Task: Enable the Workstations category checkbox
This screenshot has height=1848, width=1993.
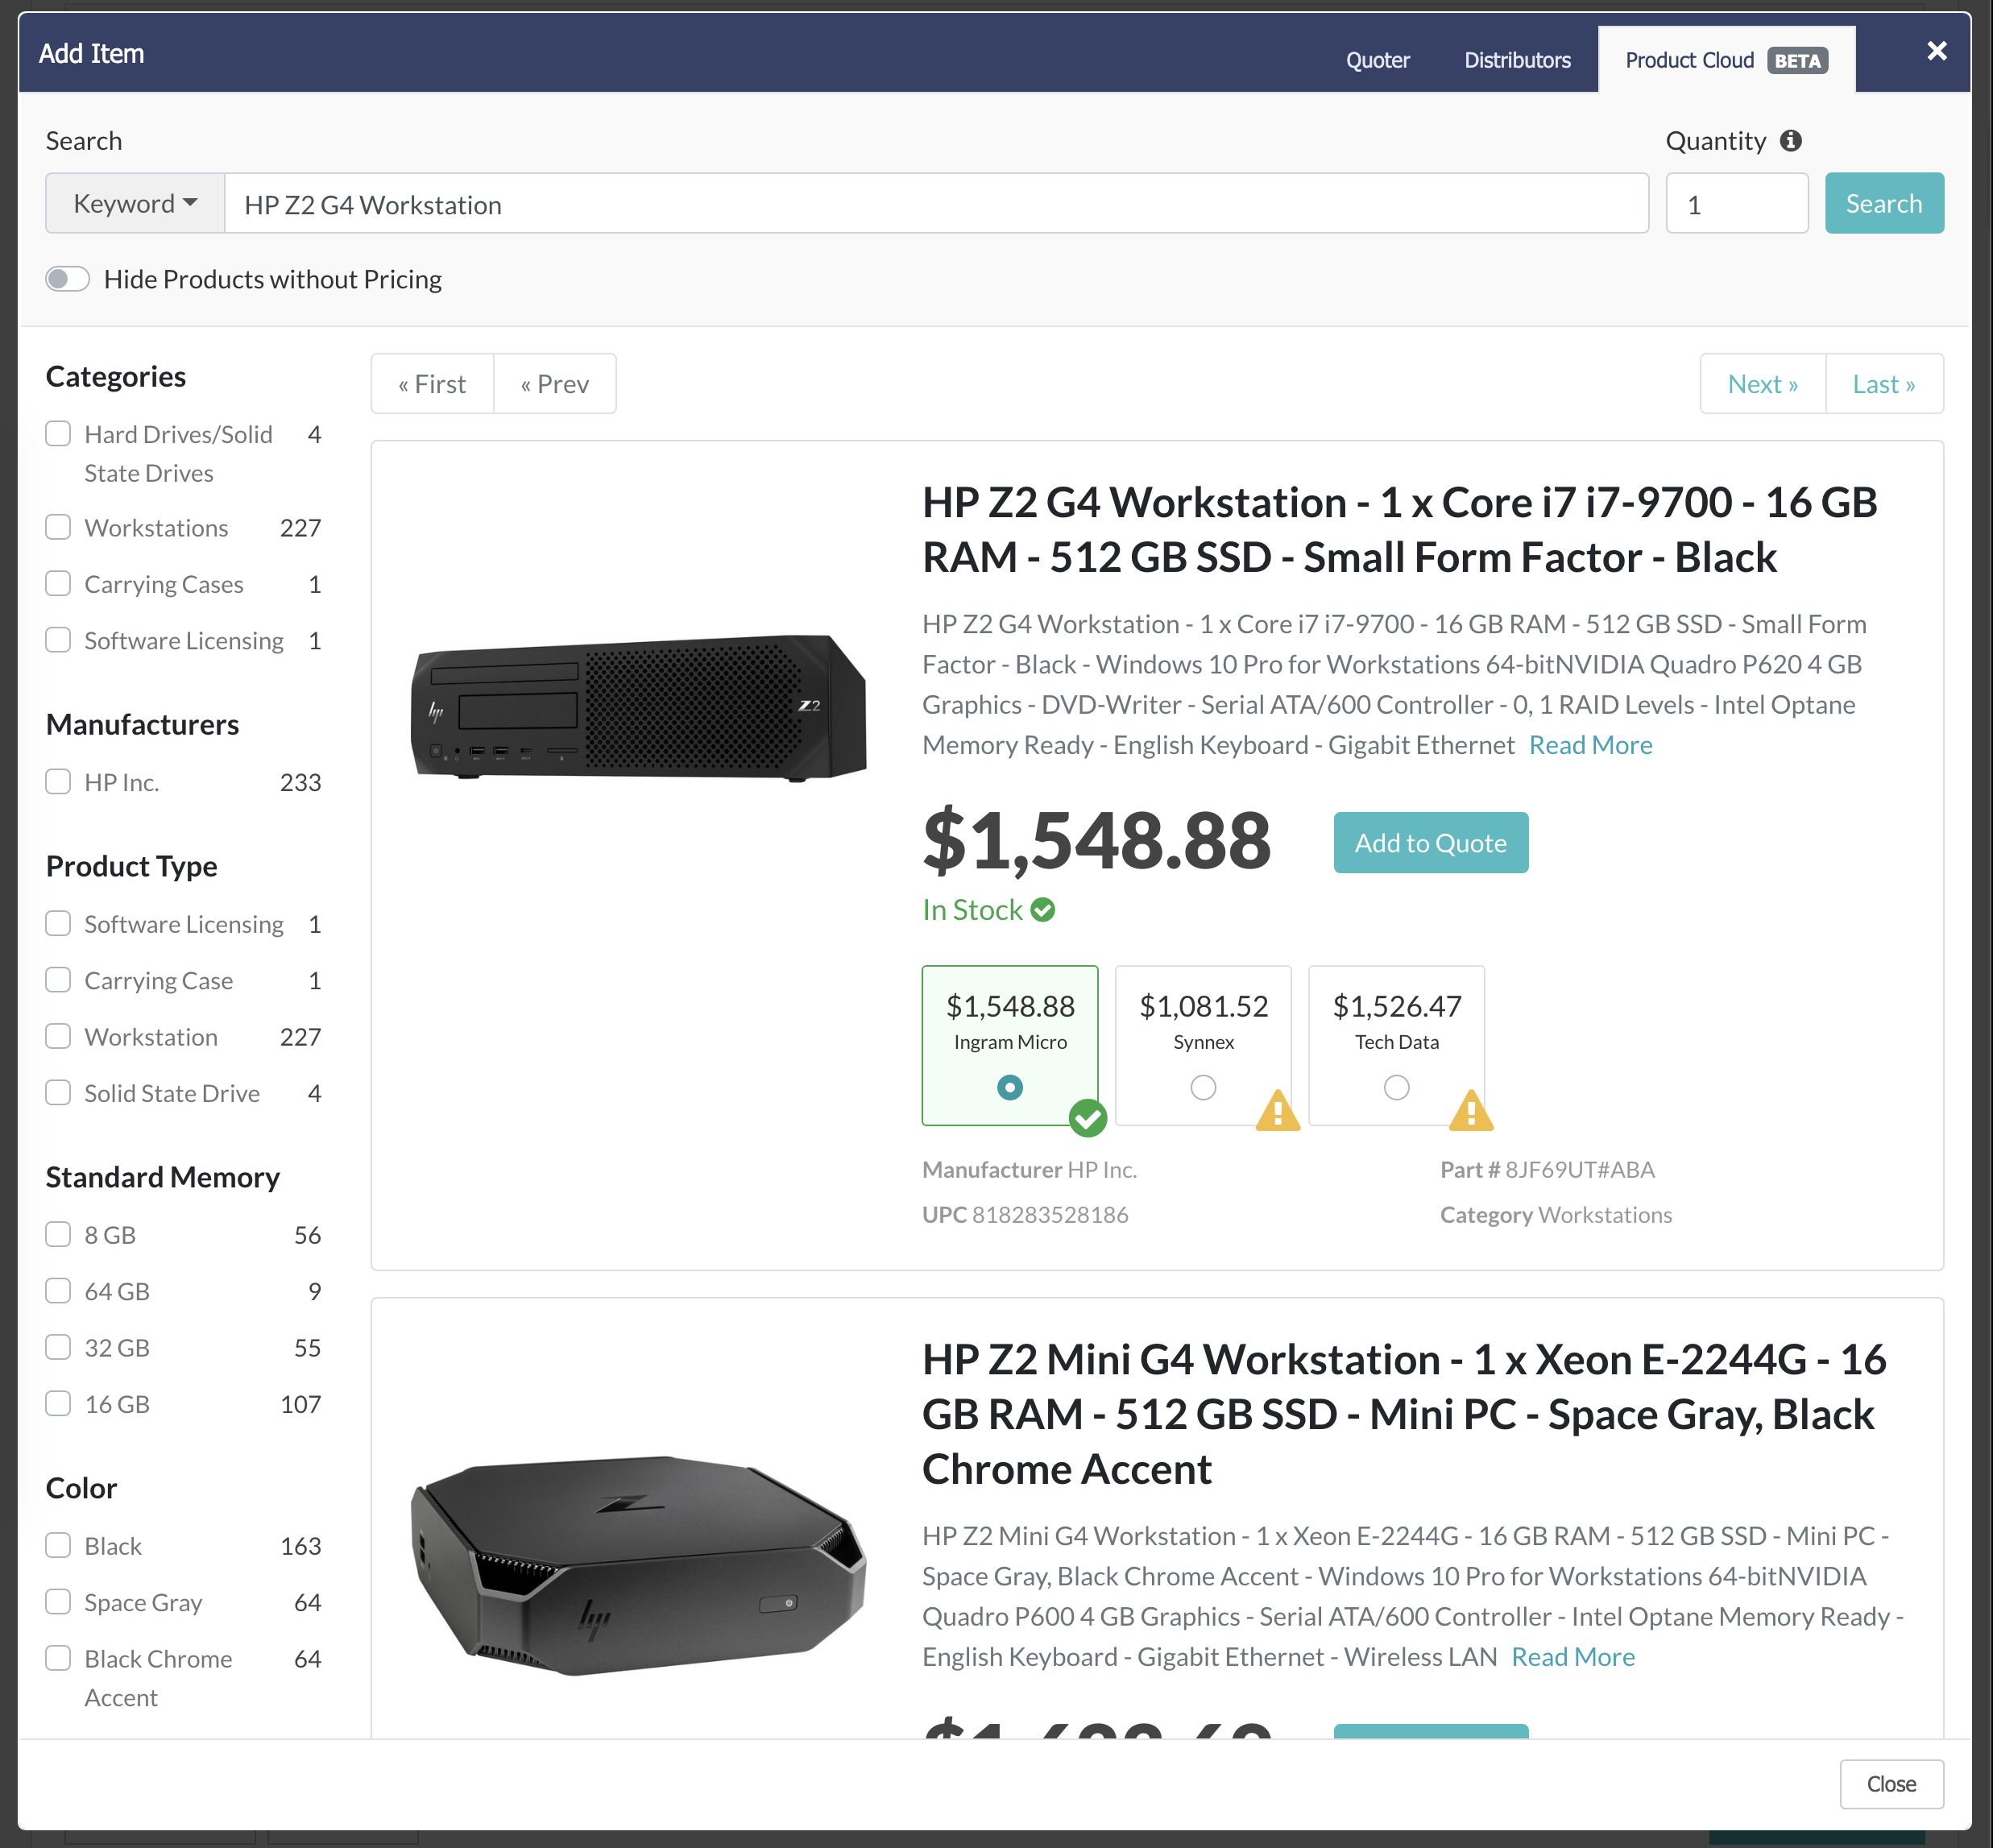Action: [59, 526]
